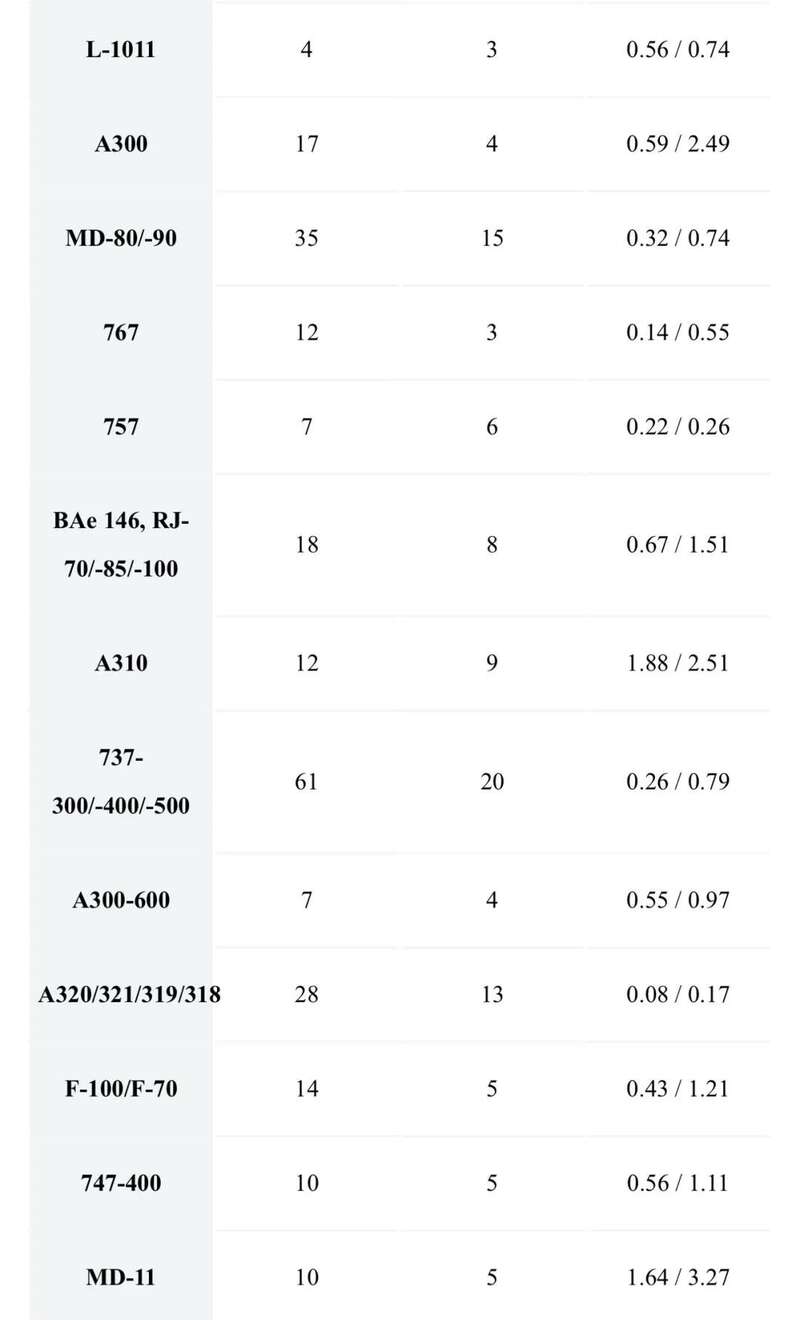Click the value 35 in MD-80 row

pos(307,238)
